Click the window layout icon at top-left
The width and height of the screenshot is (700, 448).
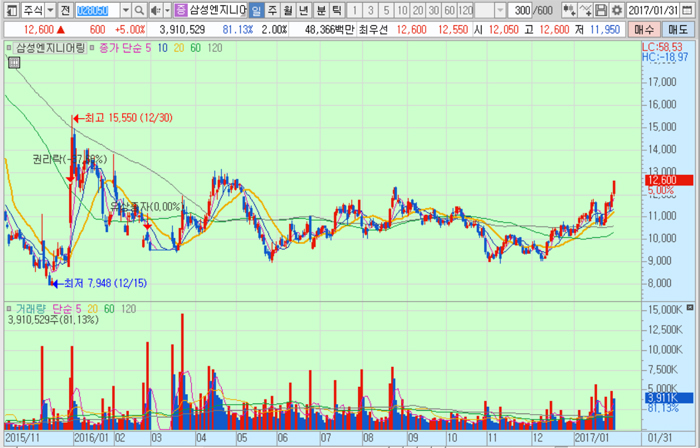click(9, 10)
